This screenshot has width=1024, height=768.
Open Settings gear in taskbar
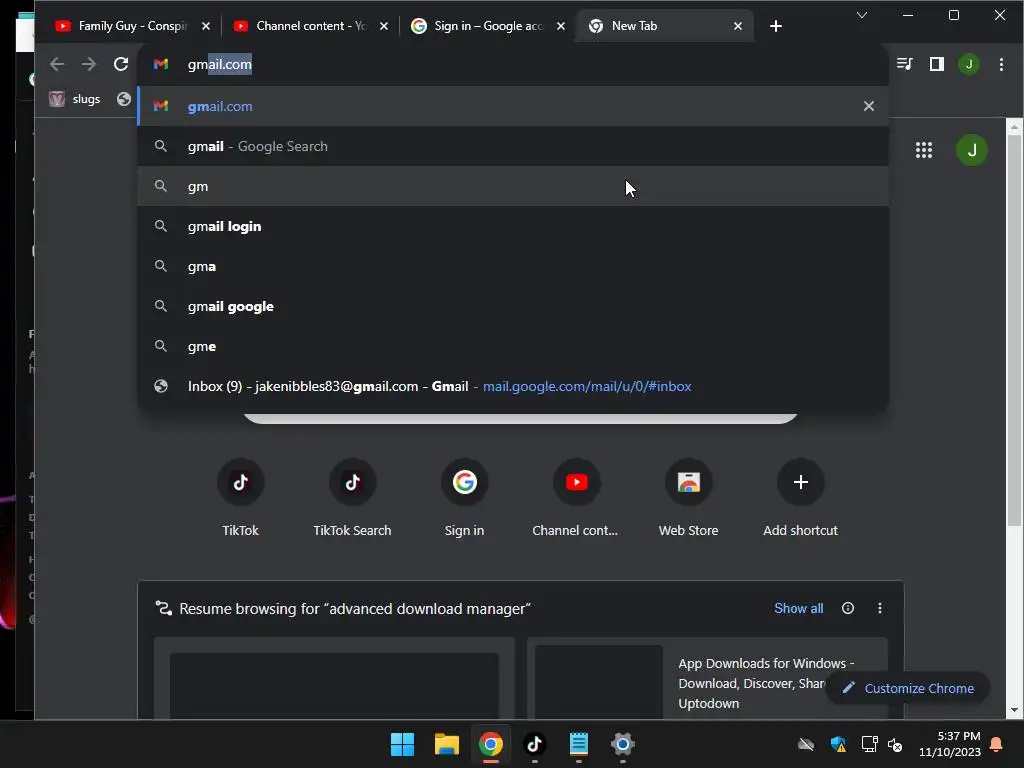pyautogui.click(x=623, y=744)
